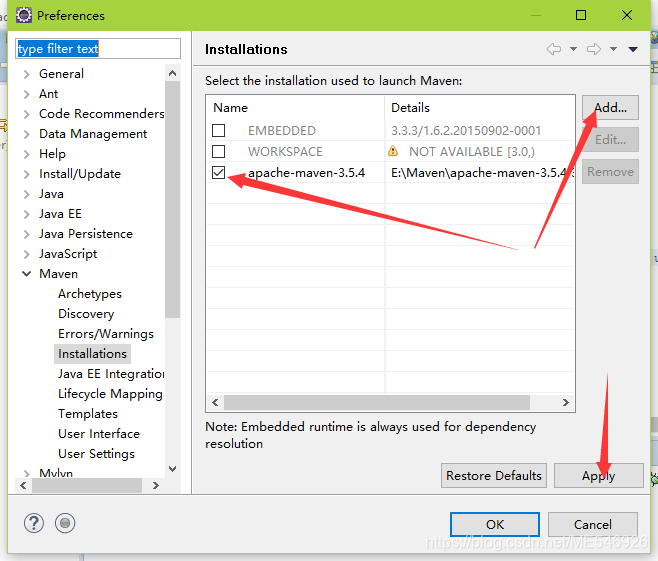This screenshot has height=561, width=658.
Task: Select Archetypes under Maven
Action: (90, 294)
